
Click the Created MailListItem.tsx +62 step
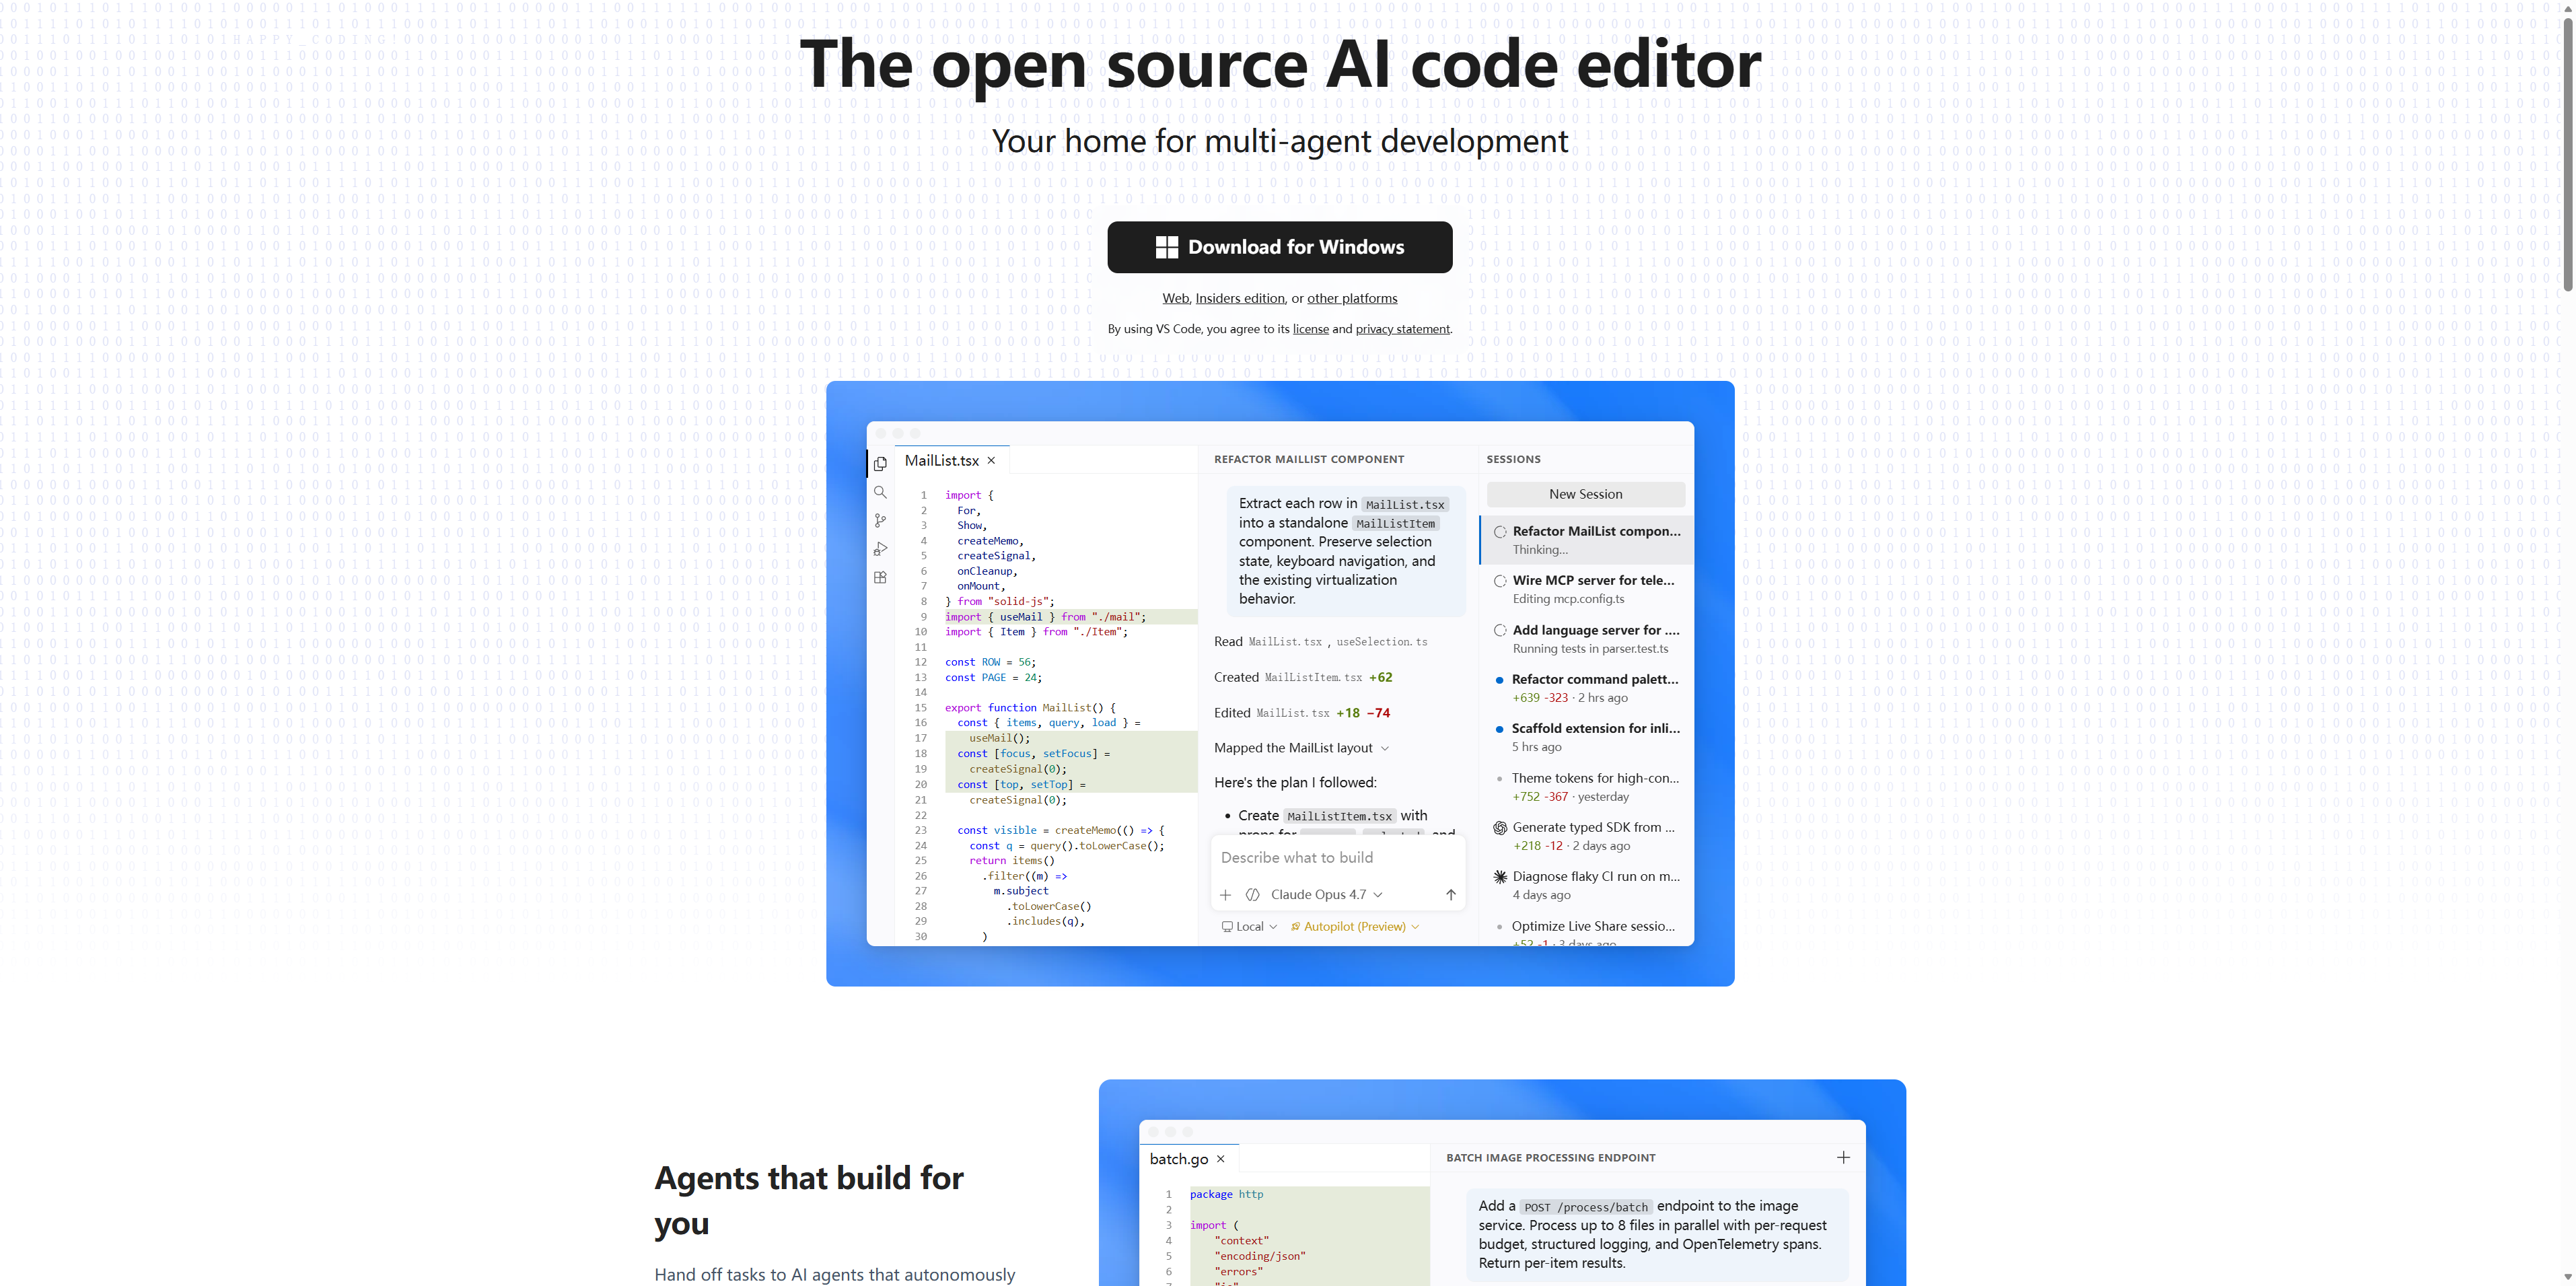point(1303,677)
